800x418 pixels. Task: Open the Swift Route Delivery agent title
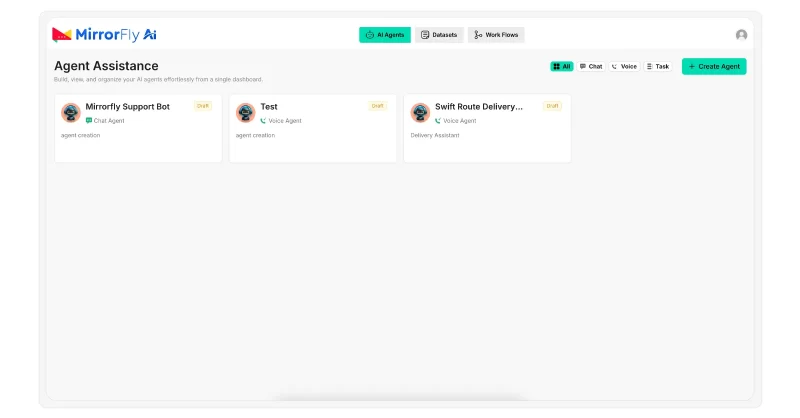[x=479, y=107]
